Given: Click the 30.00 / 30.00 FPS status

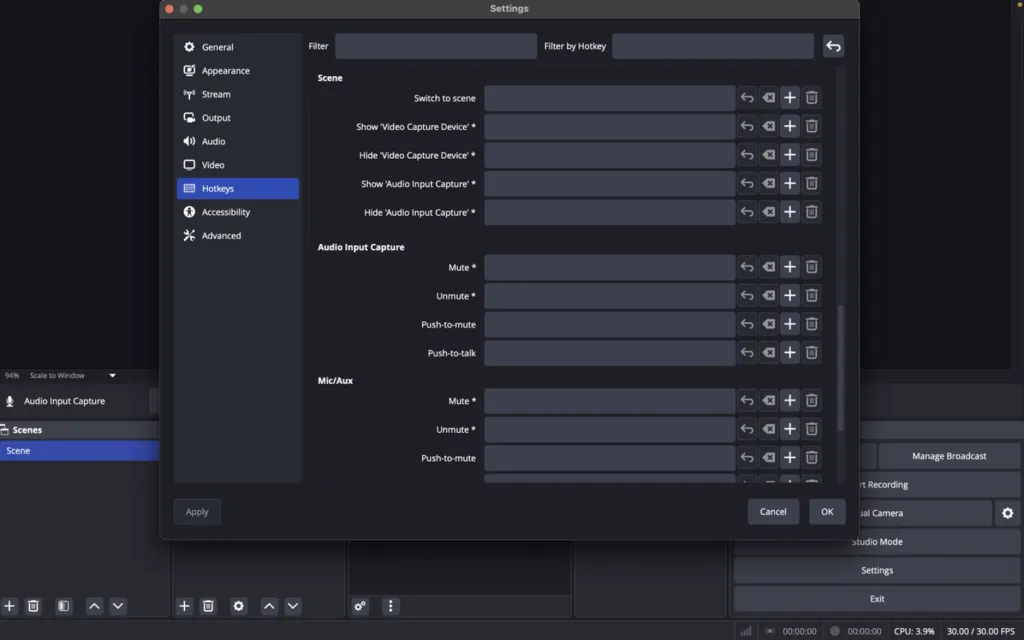Looking at the screenshot, I should [x=980, y=632].
